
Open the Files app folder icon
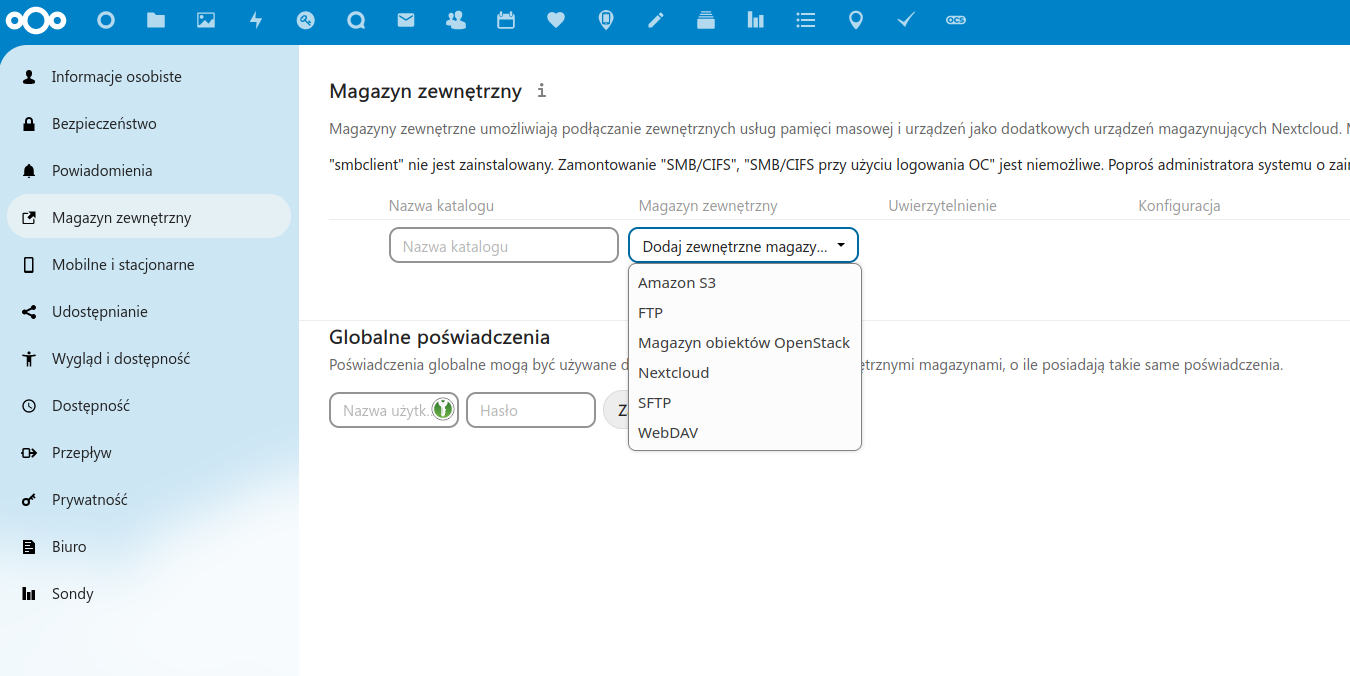[156, 20]
